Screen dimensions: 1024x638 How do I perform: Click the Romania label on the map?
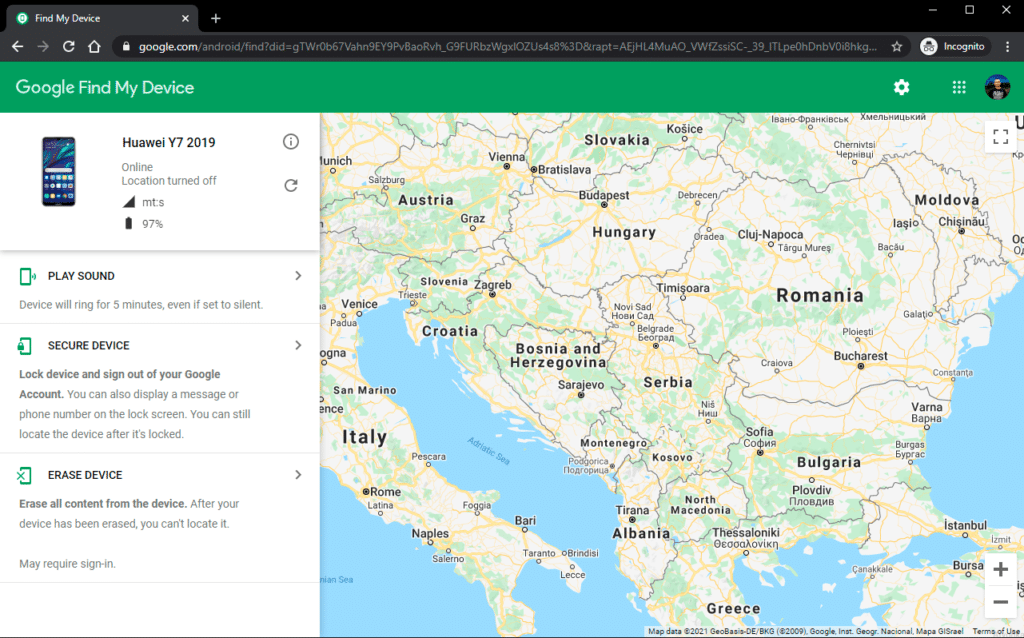point(820,295)
